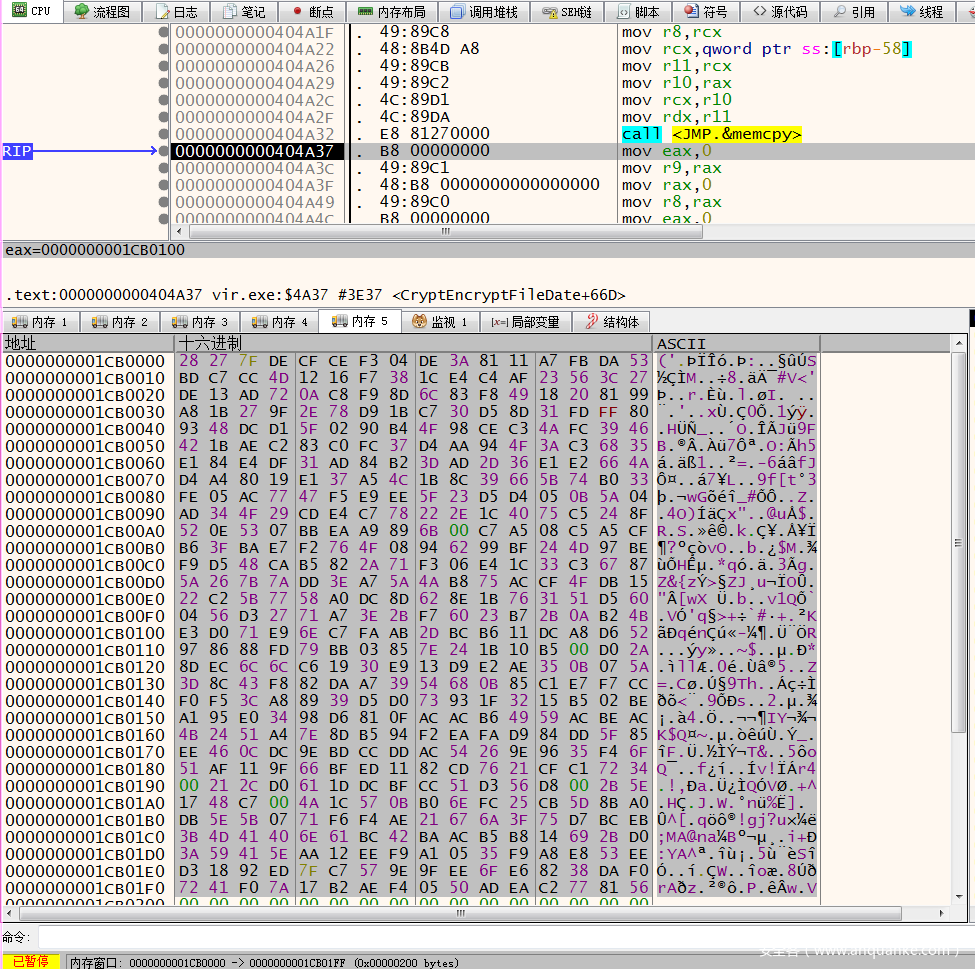Toggle breakpoint dot at address 0000000000404A1F
The height and width of the screenshot is (969, 975).
pos(163,32)
